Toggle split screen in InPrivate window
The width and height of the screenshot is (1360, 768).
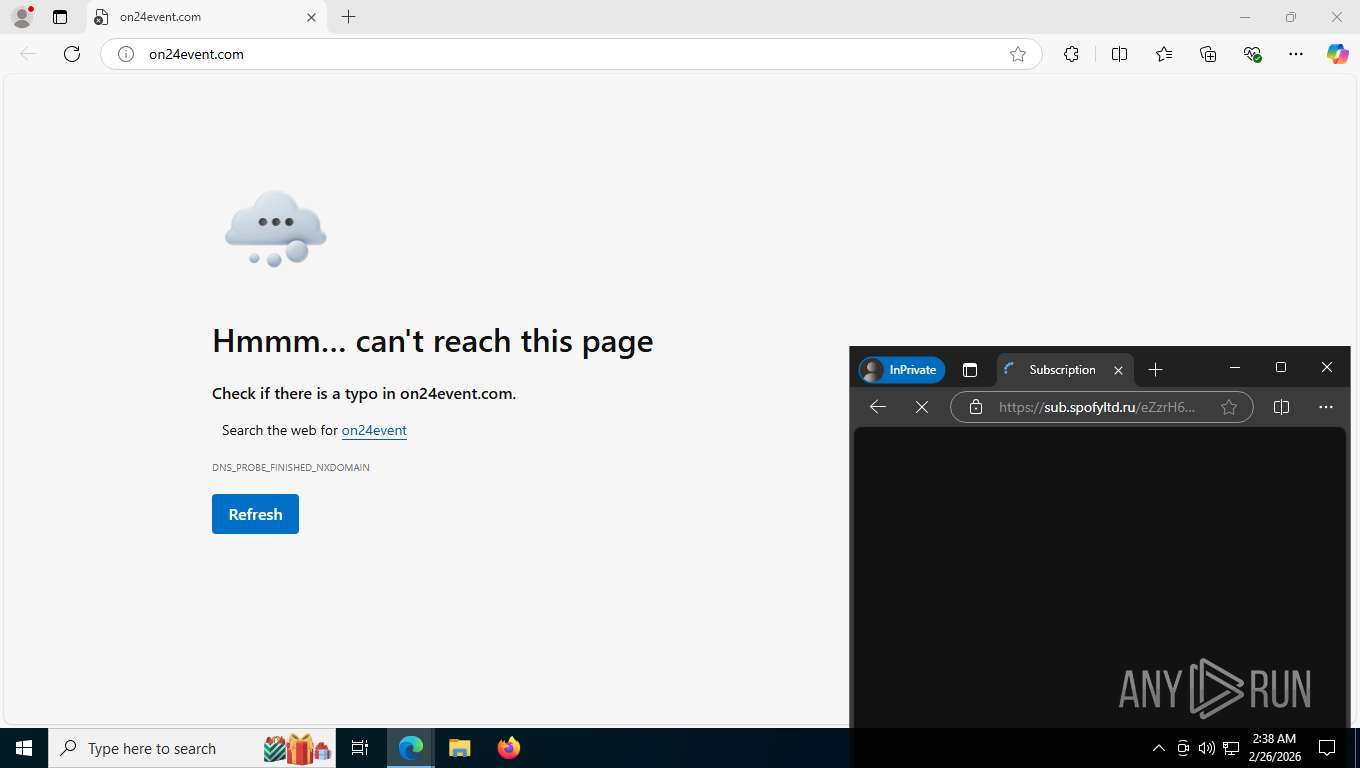pyautogui.click(x=1281, y=407)
